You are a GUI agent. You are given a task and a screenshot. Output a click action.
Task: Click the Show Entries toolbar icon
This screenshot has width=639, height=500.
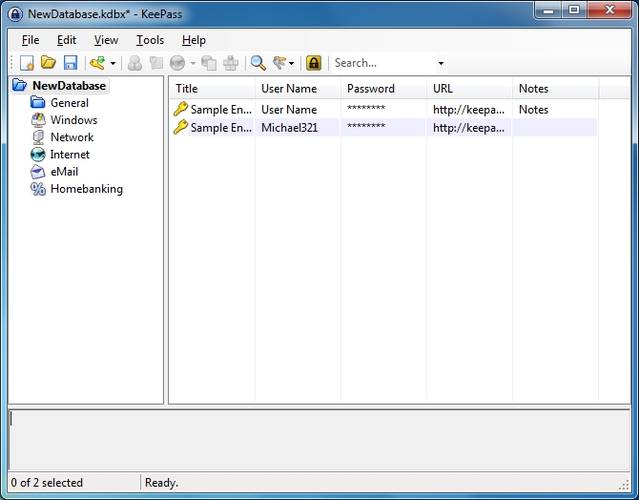pyautogui.click(x=280, y=63)
